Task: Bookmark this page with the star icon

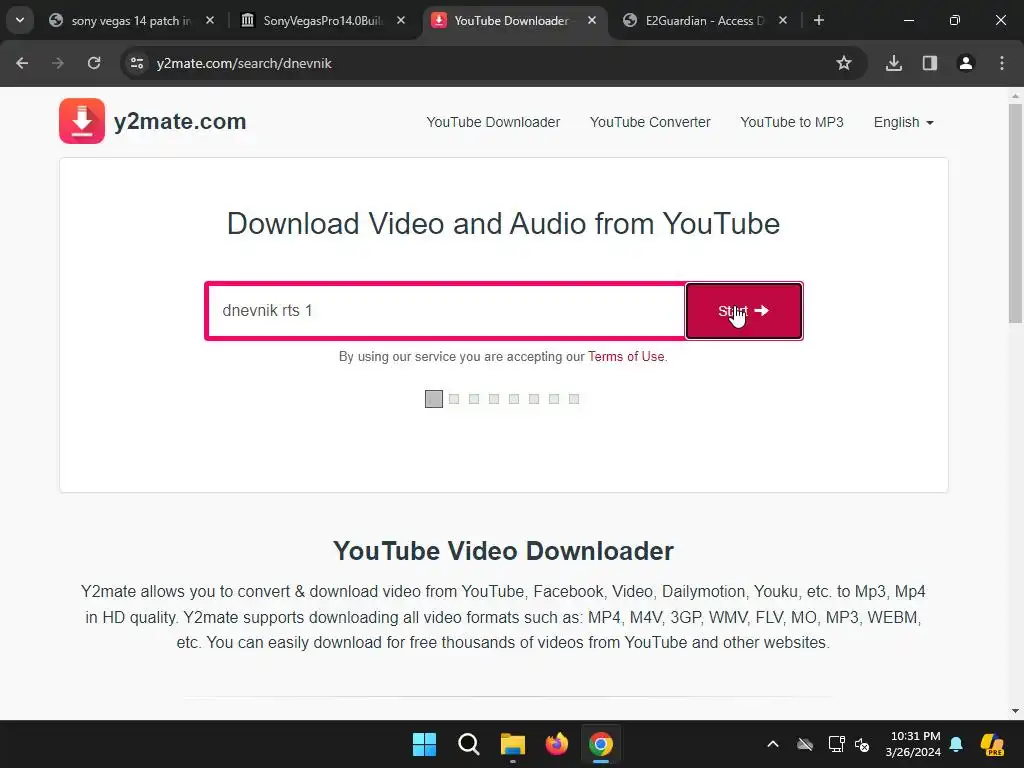Action: (844, 63)
